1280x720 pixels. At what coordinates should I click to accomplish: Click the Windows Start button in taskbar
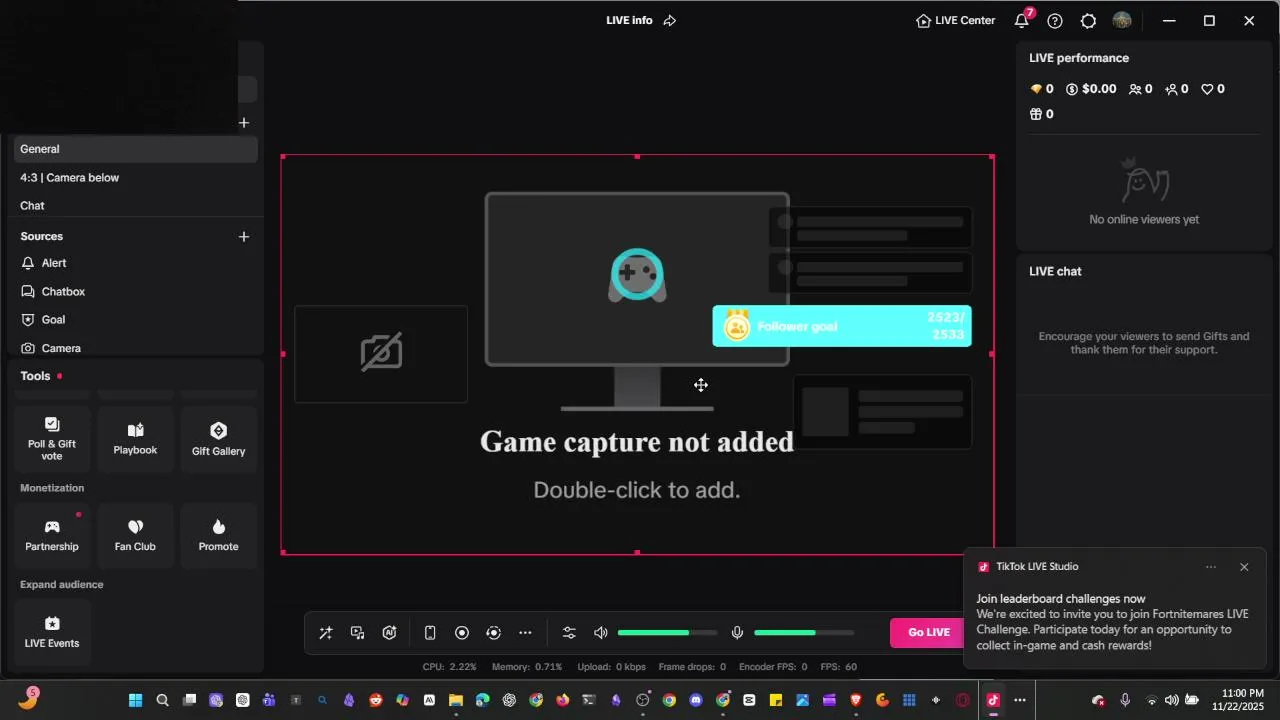point(135,700)
